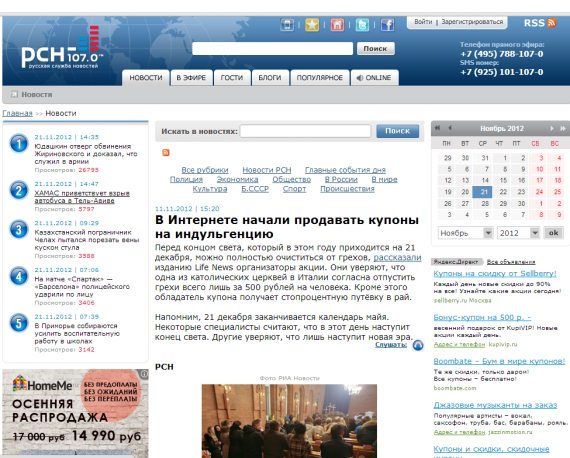This screenshot has height=458, width=570.
Task: Open HomeMe autumn sale banner
Action: click(75, 413)
